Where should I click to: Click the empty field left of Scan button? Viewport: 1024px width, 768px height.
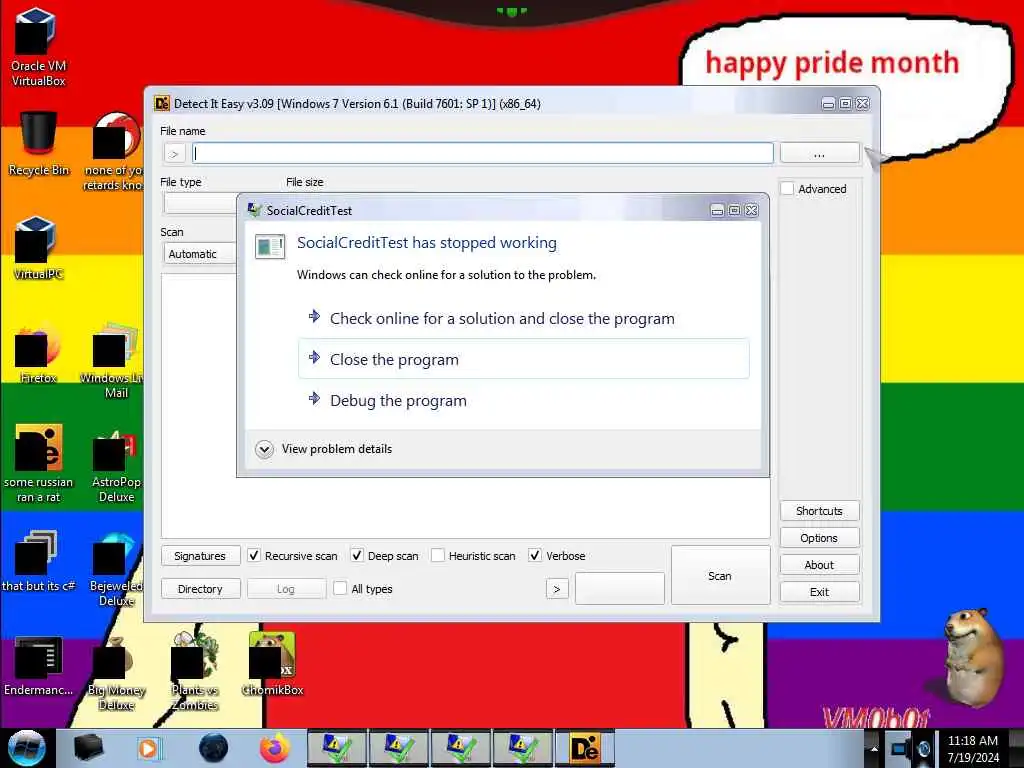[x=620, y=588]
